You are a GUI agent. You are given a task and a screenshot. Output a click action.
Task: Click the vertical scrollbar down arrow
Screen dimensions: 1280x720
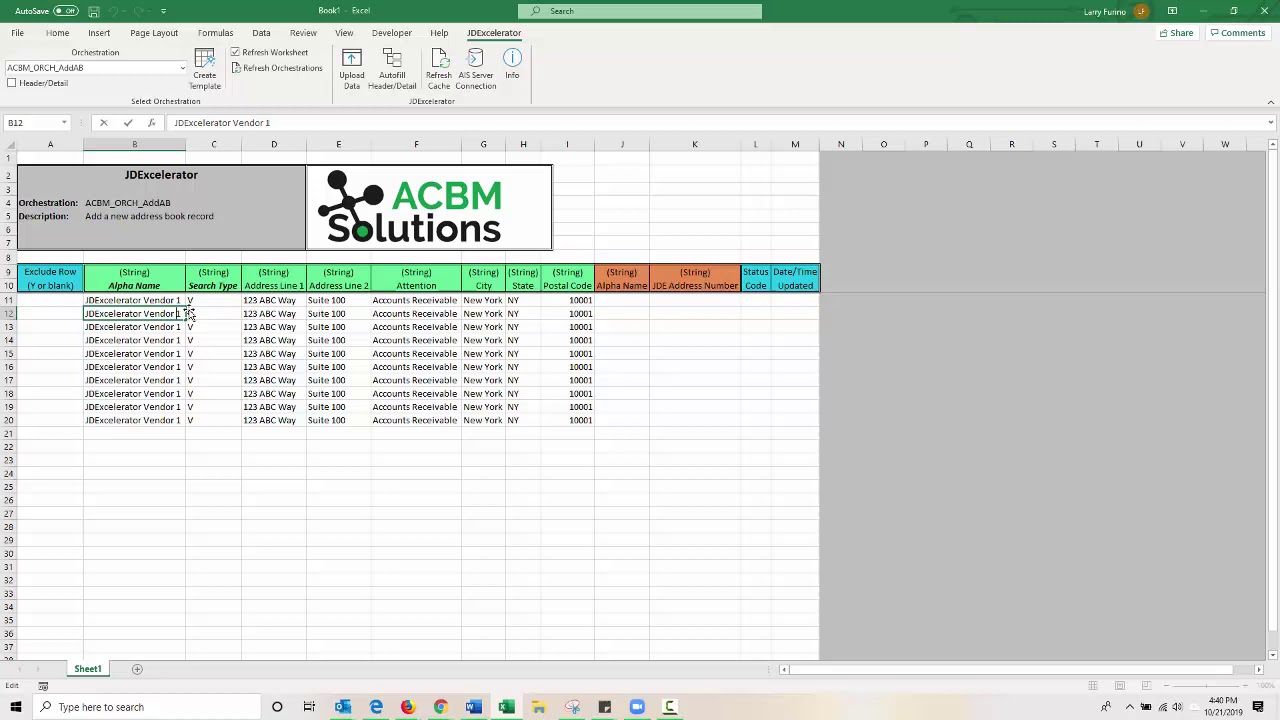pyautogui.click(x=1272, y=654)
